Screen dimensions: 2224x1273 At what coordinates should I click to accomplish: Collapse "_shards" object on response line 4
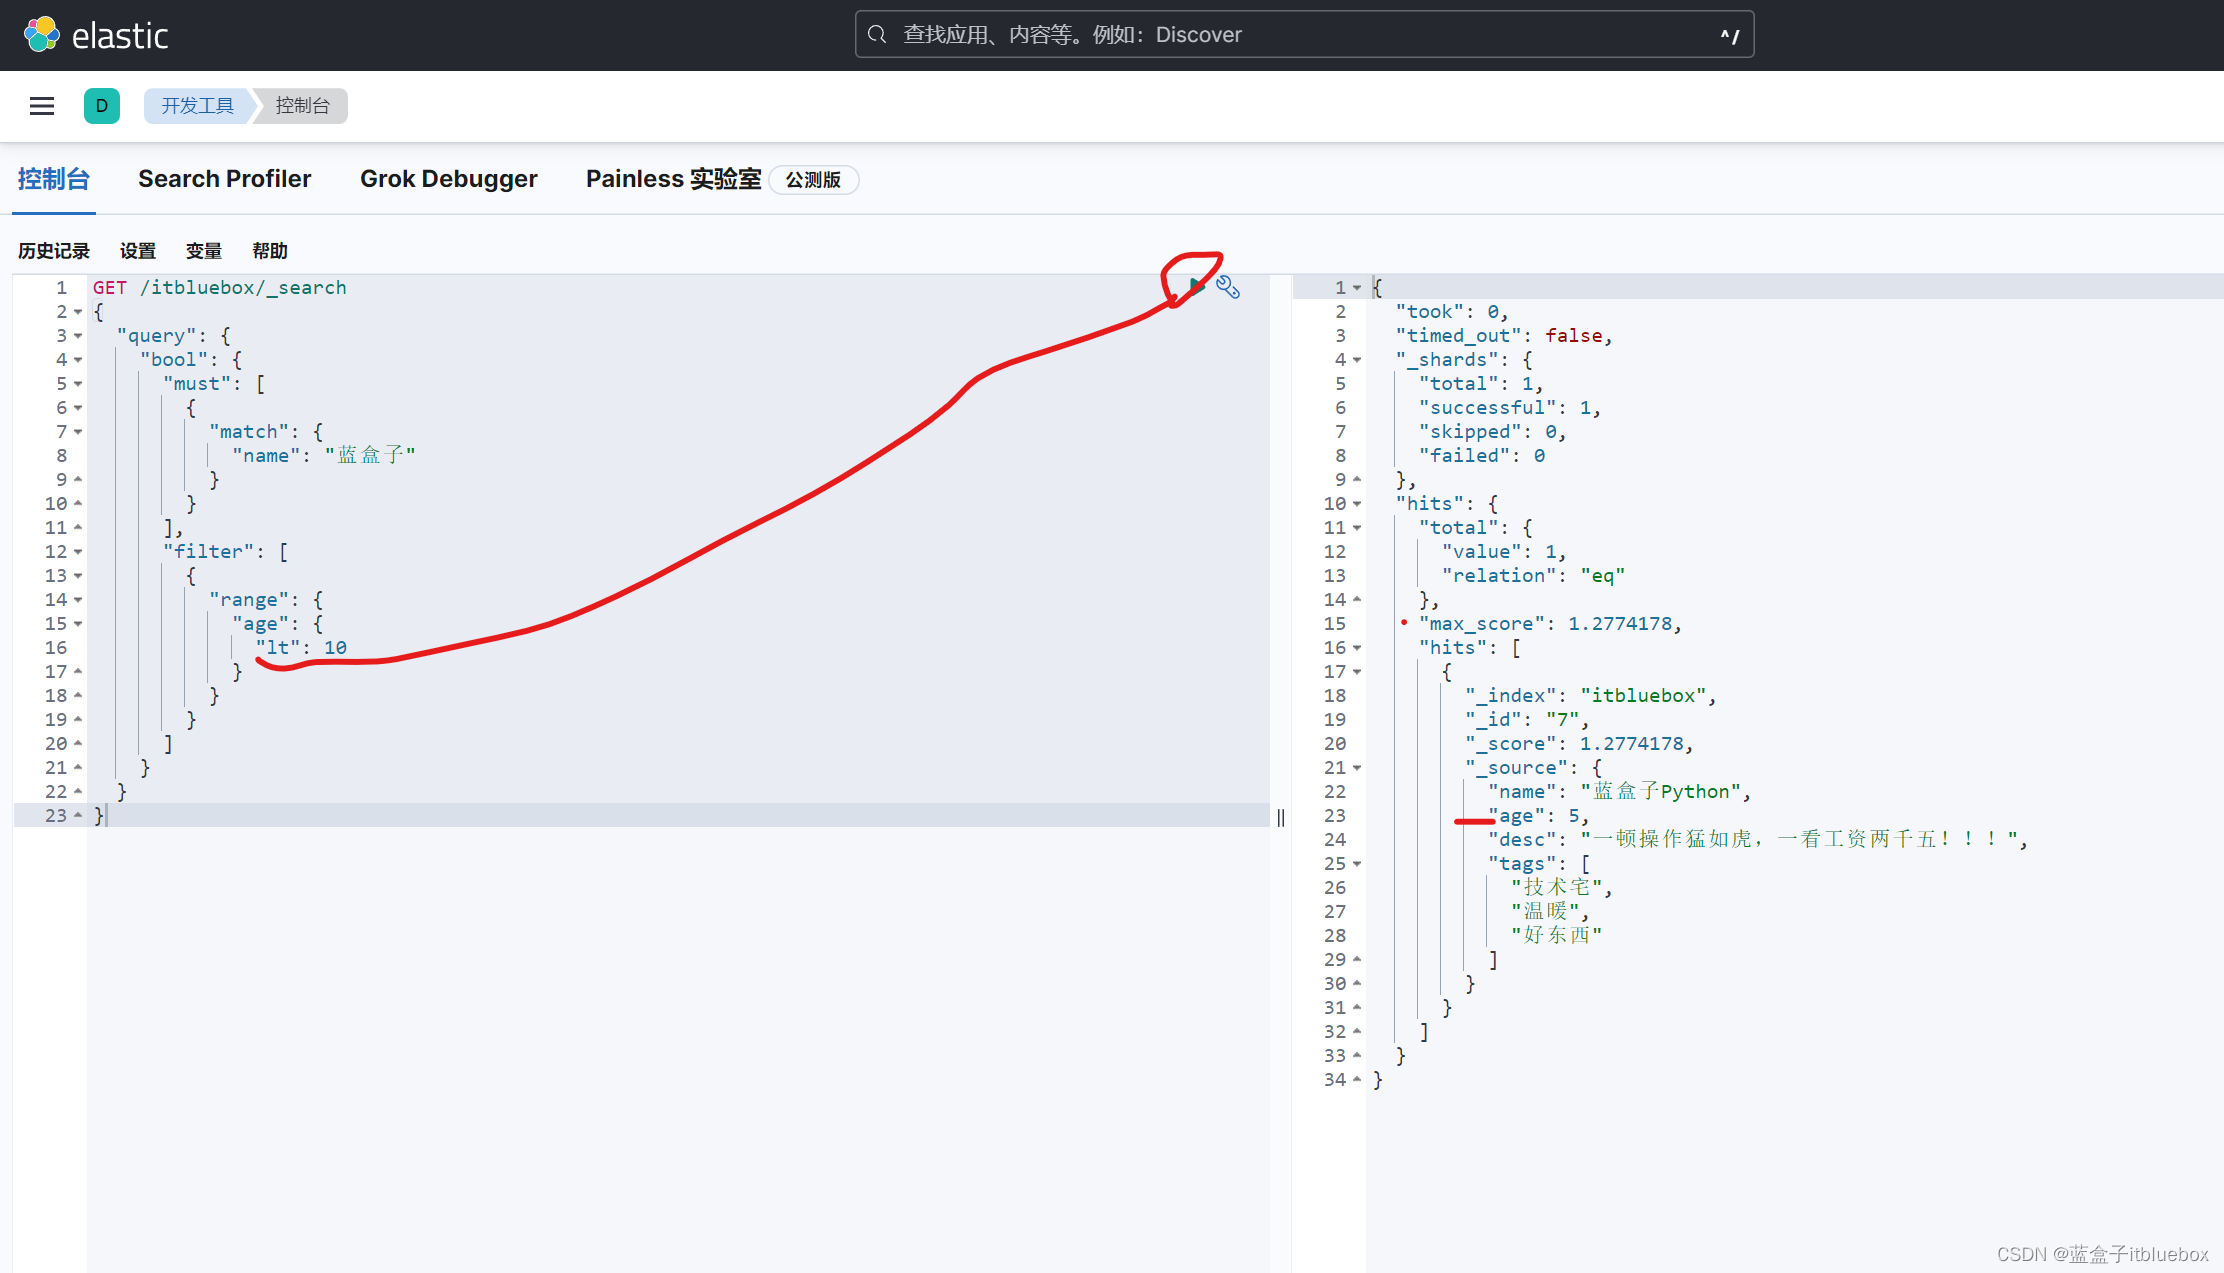point(1357,360)
